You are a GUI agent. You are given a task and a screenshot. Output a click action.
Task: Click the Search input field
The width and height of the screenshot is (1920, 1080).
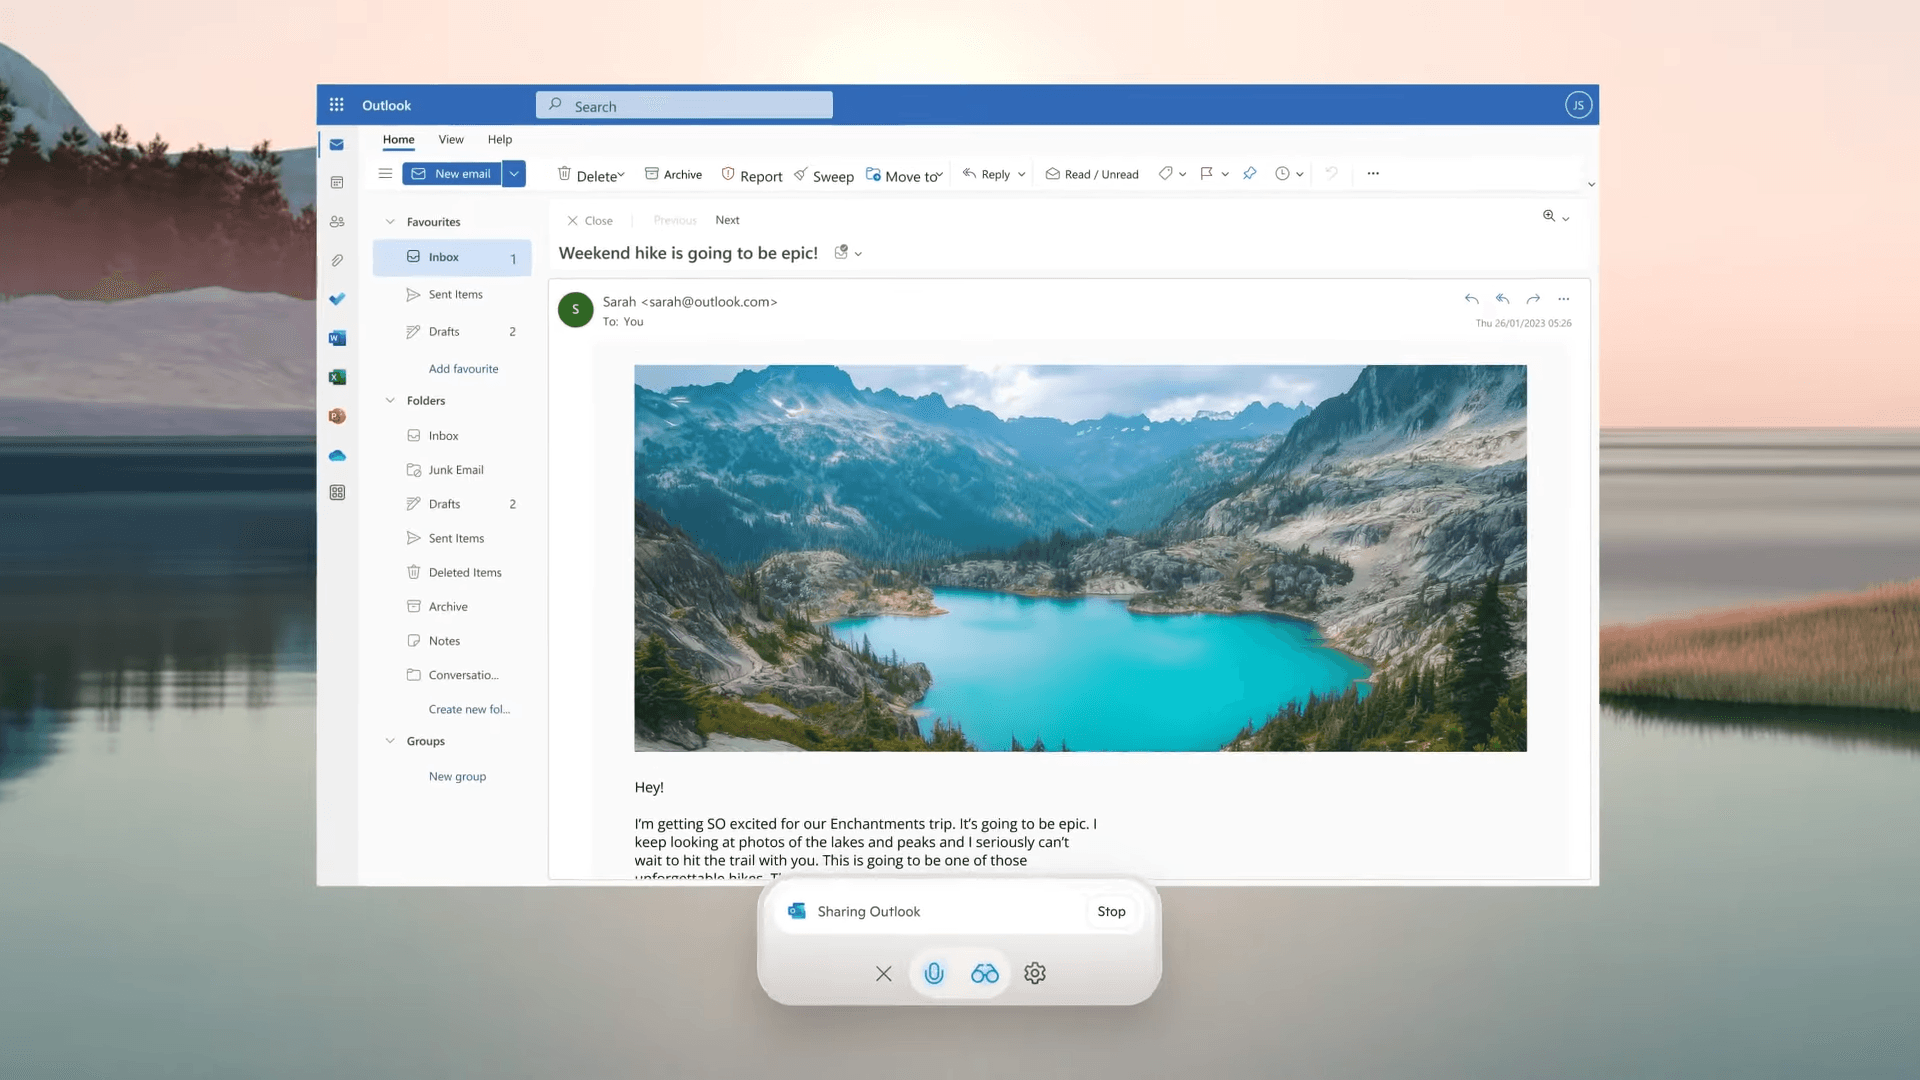click(x=684, y=106)
